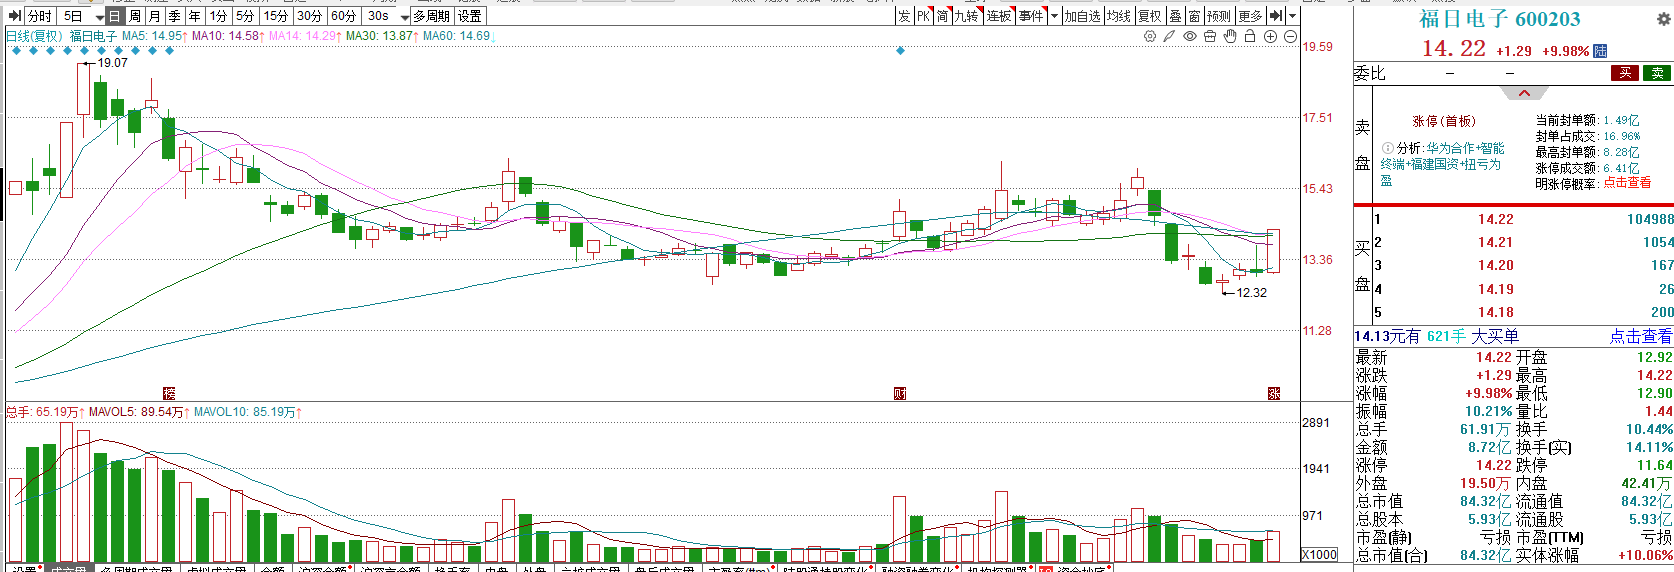1674x572 pixels.
Task: Select the 15分 period
Action: tap(276, 16)
